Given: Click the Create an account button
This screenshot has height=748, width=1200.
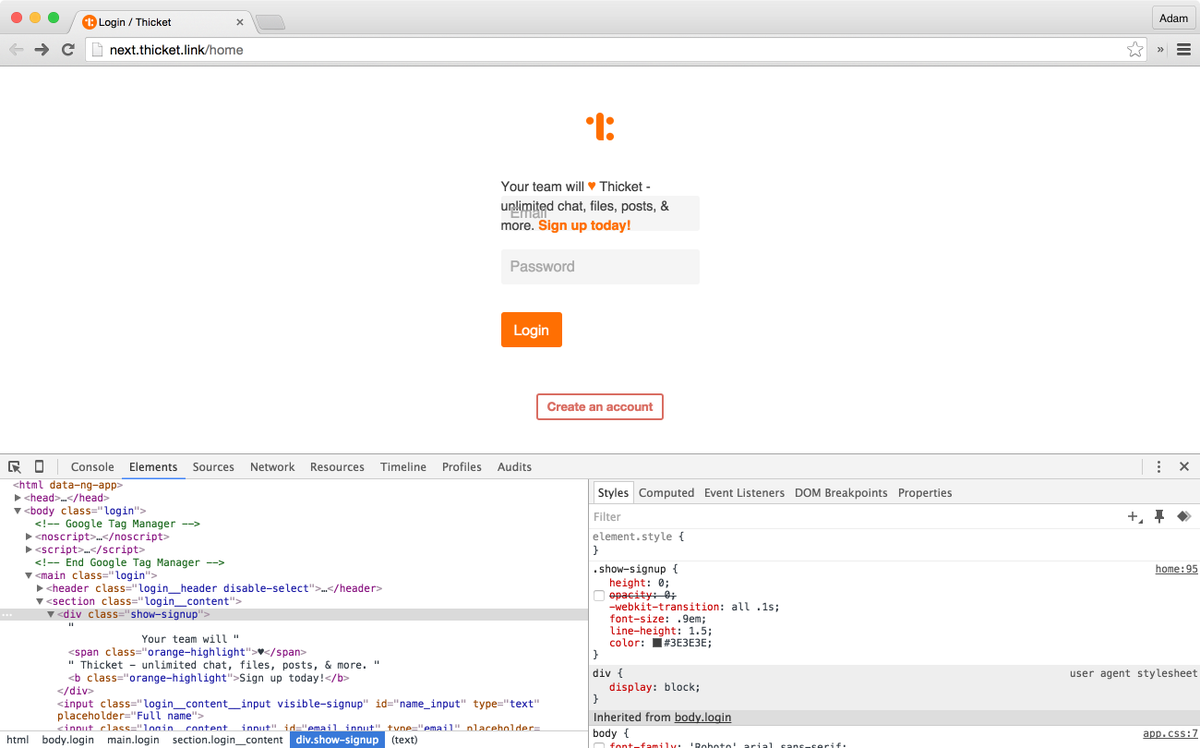Looking at the screenshot, I should (x=600, y=407).
